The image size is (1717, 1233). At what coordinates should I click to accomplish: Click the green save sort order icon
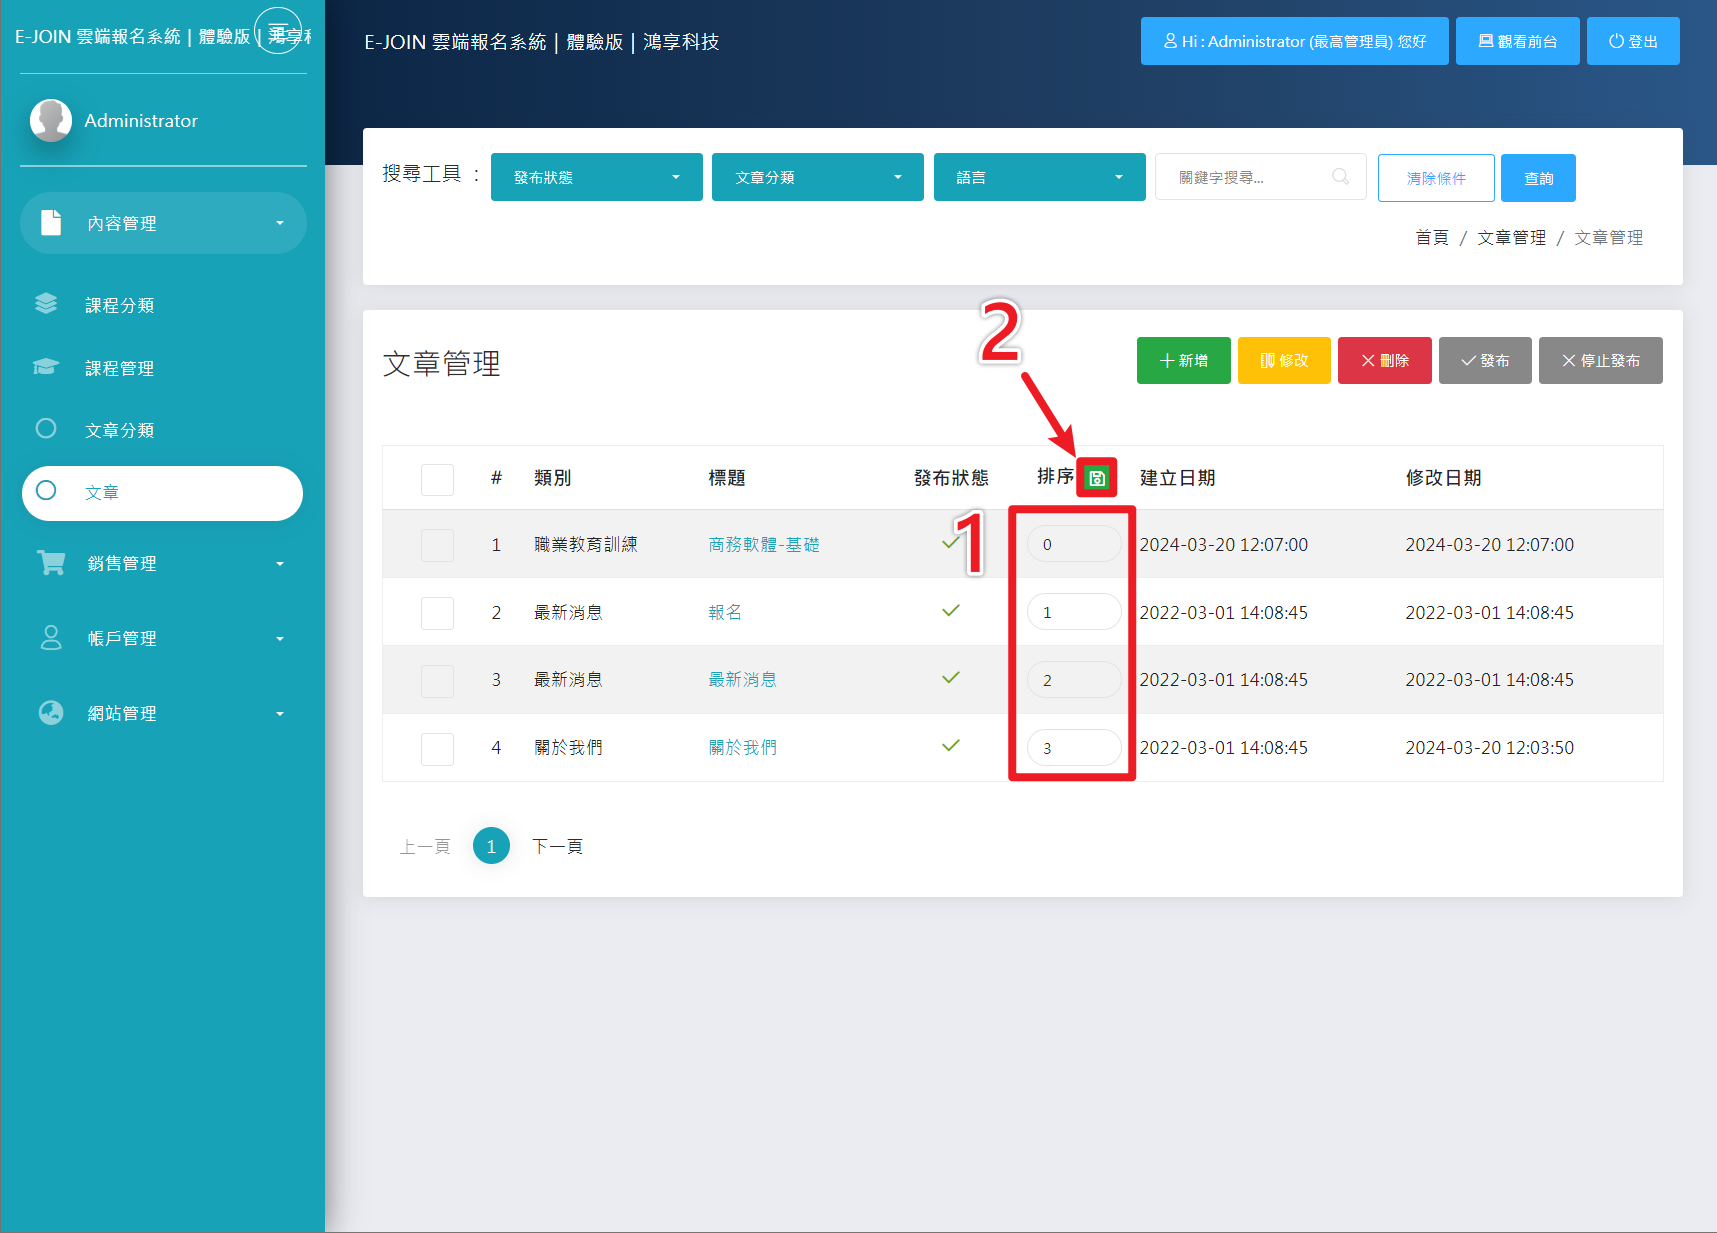tap(1096, 478)
